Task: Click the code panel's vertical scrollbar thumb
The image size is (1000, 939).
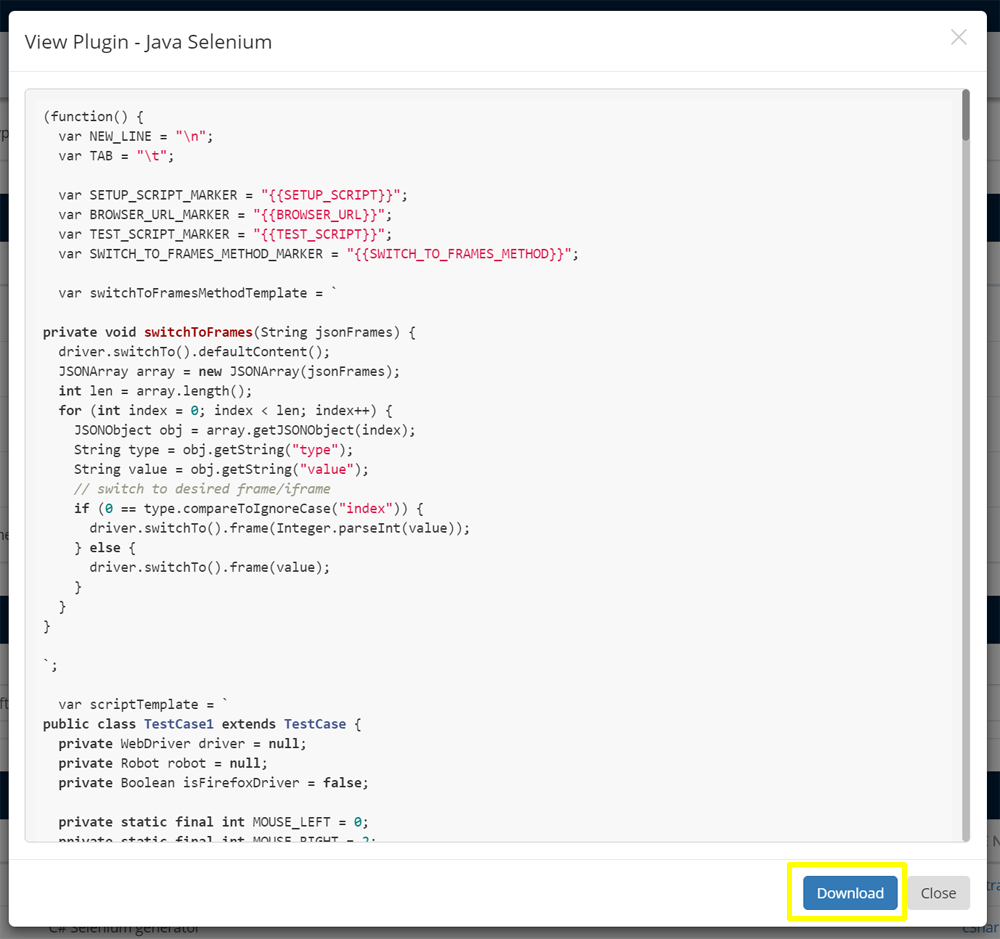Action: point(965,115)
